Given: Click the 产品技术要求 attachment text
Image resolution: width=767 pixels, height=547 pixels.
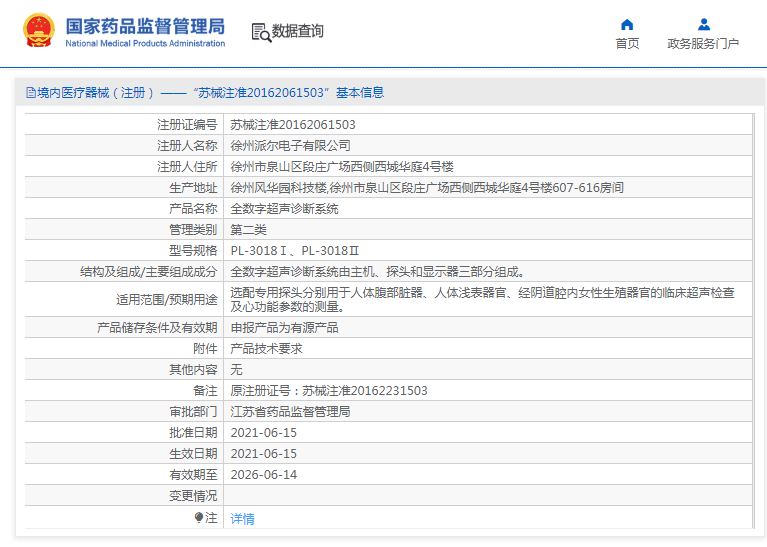Looking at the screenshot, I should (x=267, y=349).
